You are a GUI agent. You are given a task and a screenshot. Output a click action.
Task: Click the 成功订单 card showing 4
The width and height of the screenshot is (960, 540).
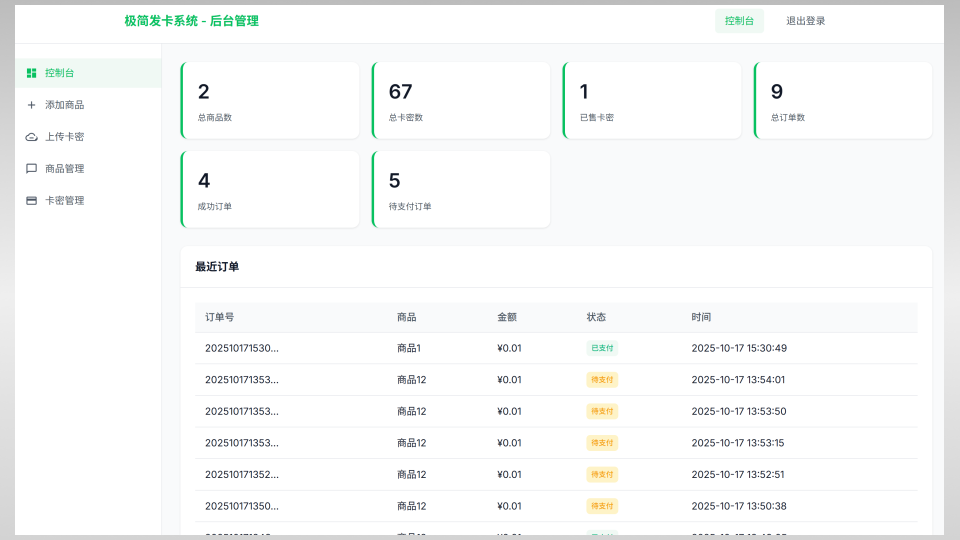(x=270, y=189)
